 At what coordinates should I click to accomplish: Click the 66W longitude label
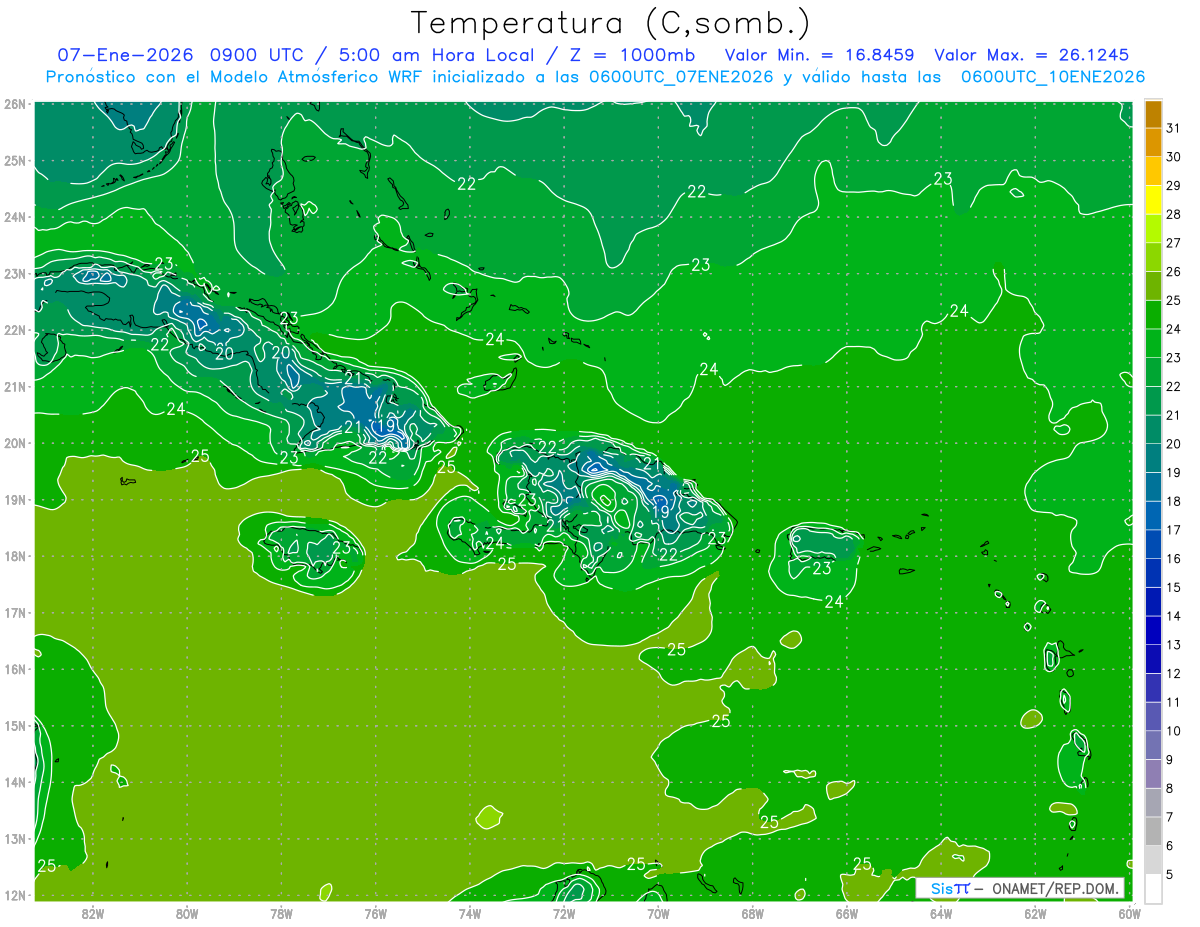(847, 913)
